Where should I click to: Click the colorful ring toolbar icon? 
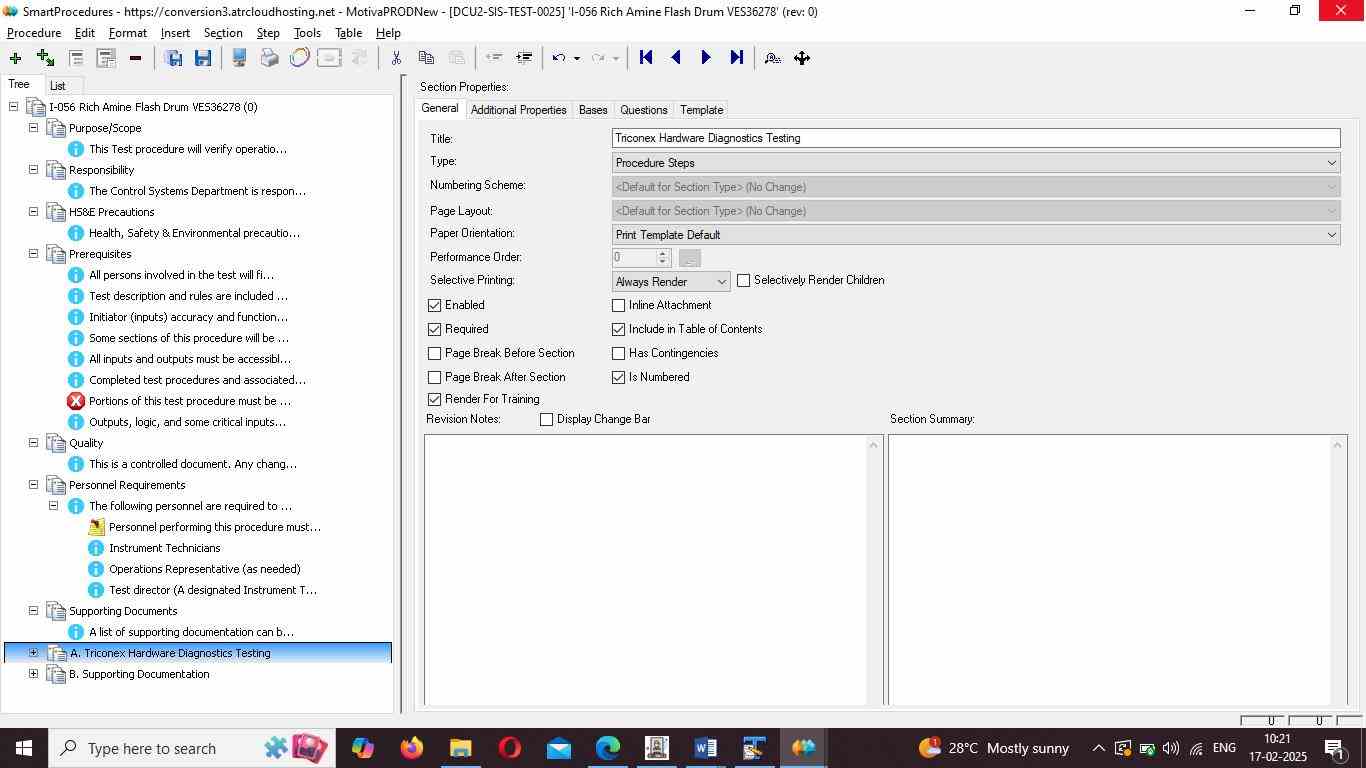(299, 58)
